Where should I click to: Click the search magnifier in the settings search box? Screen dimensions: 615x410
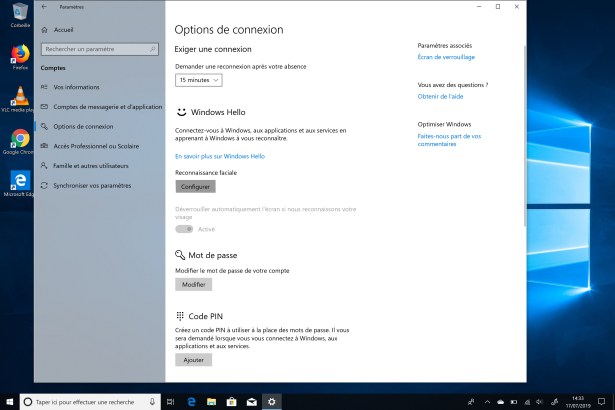(x=153, y=49)
